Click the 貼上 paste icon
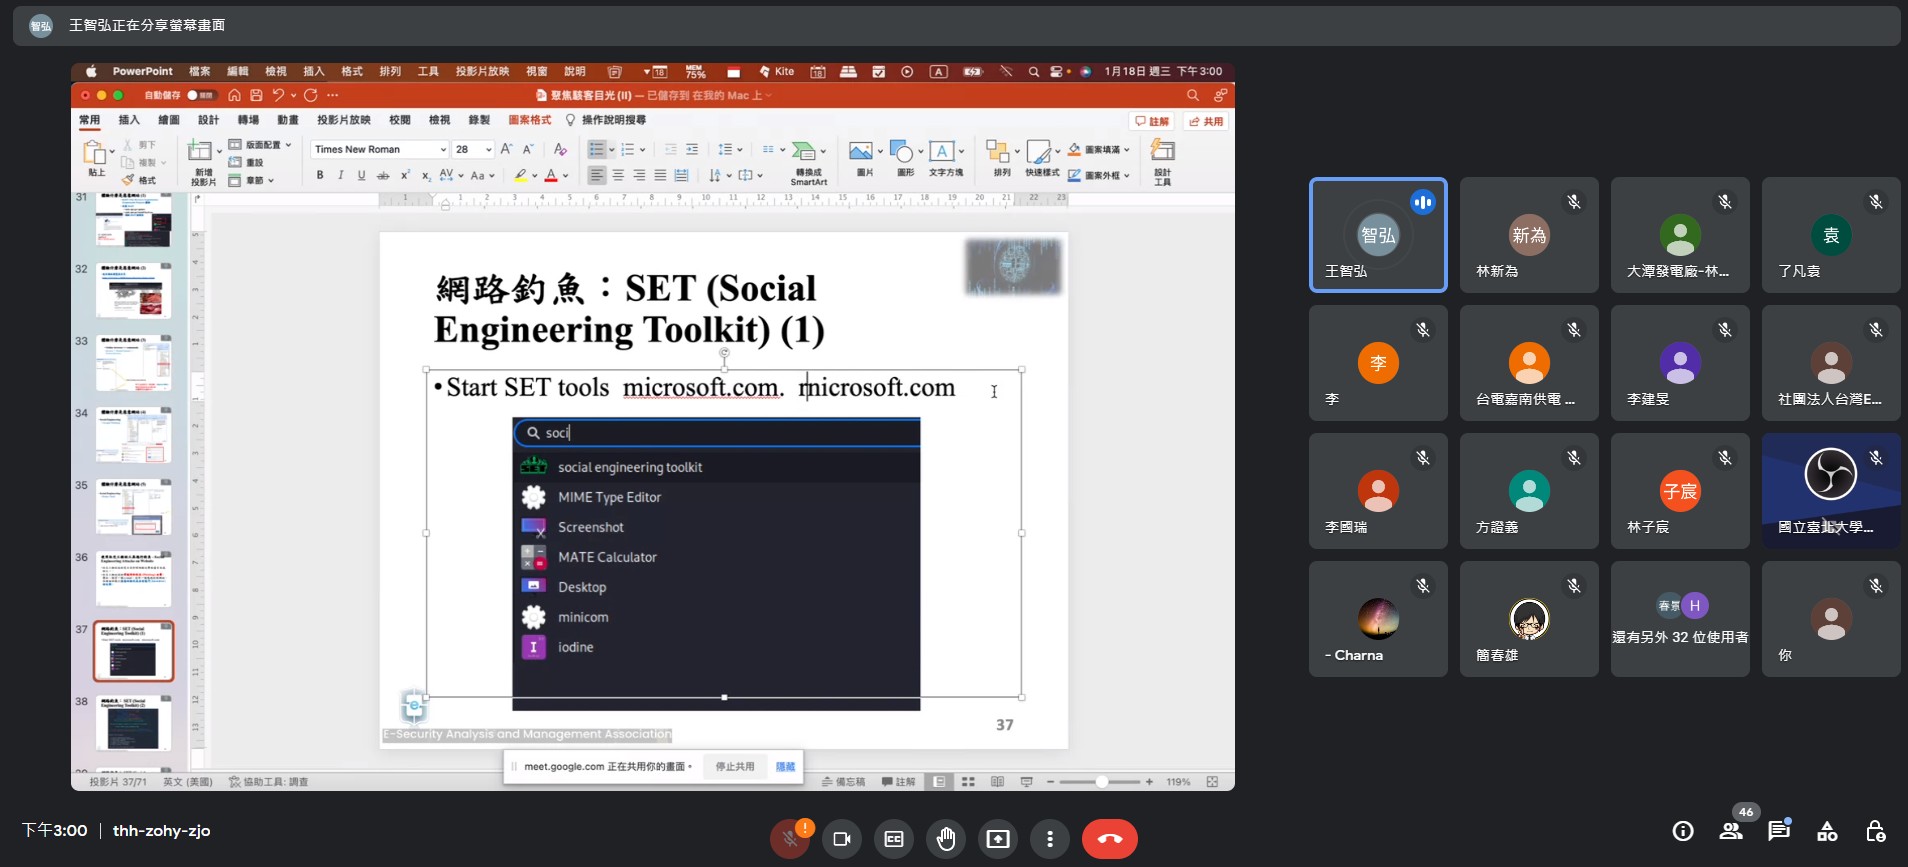This screenshot has width=1908, height=867. 94,153
